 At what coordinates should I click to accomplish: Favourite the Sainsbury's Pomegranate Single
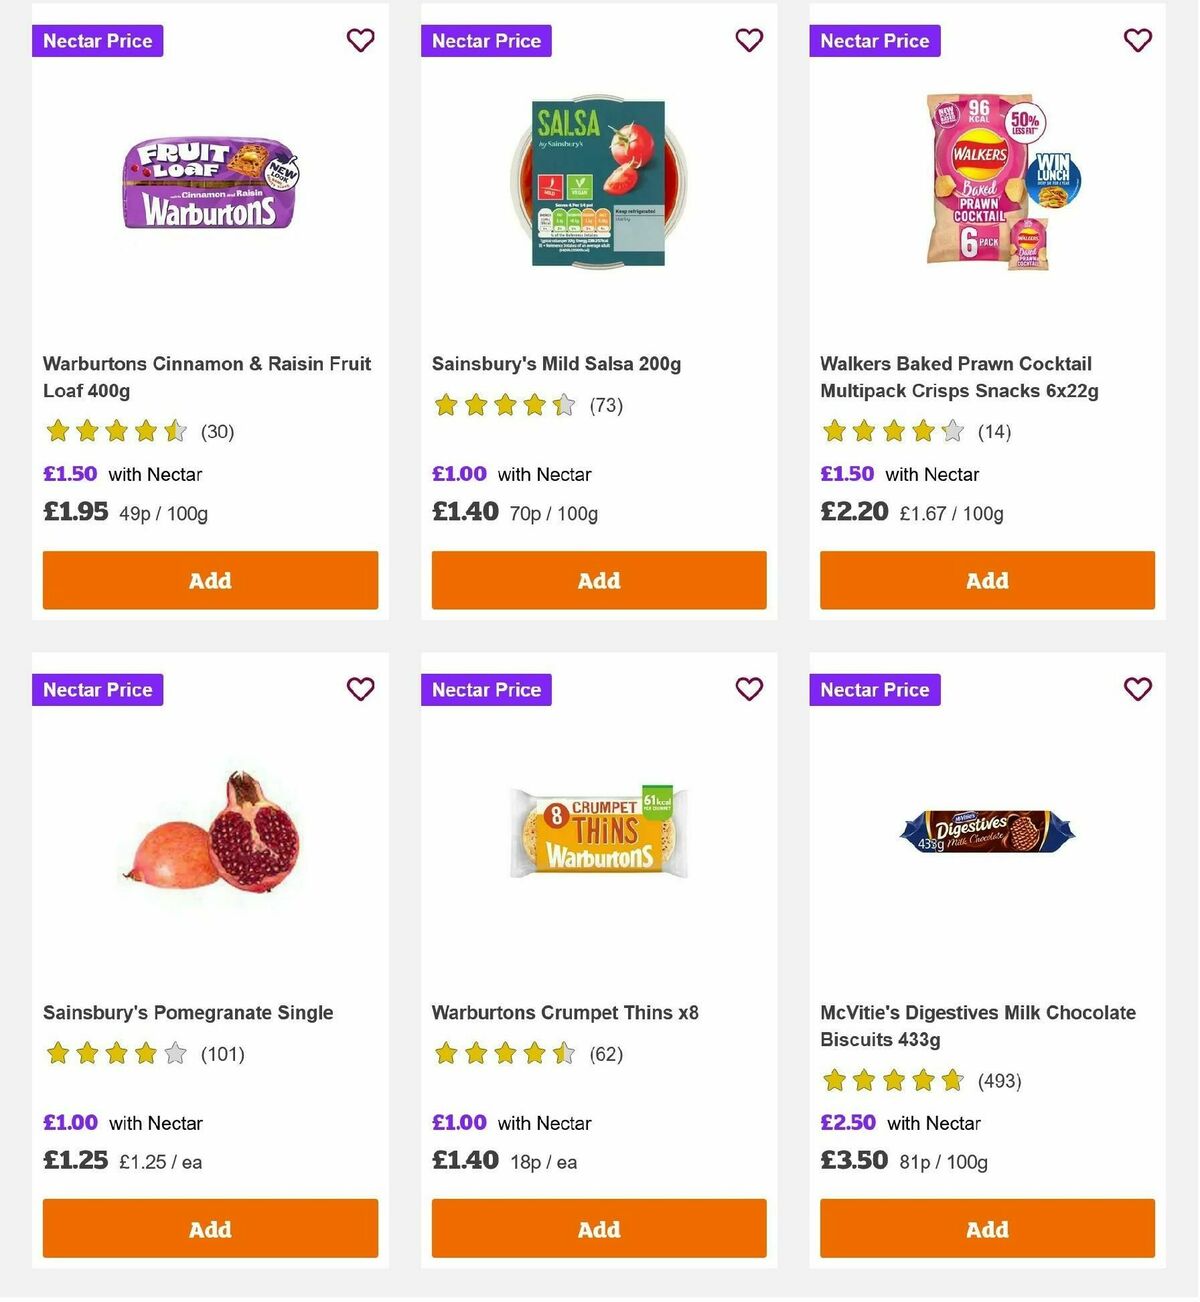[360, 689]
